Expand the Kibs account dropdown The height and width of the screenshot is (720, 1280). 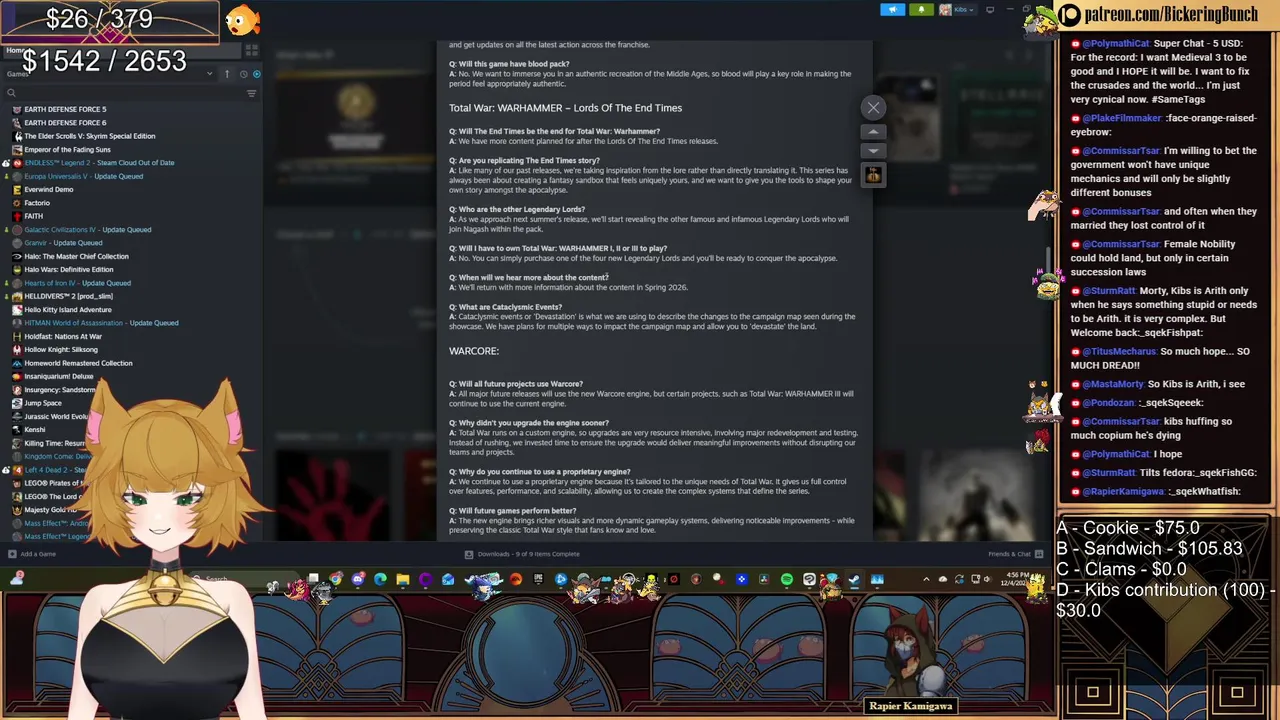coord(962,10)
